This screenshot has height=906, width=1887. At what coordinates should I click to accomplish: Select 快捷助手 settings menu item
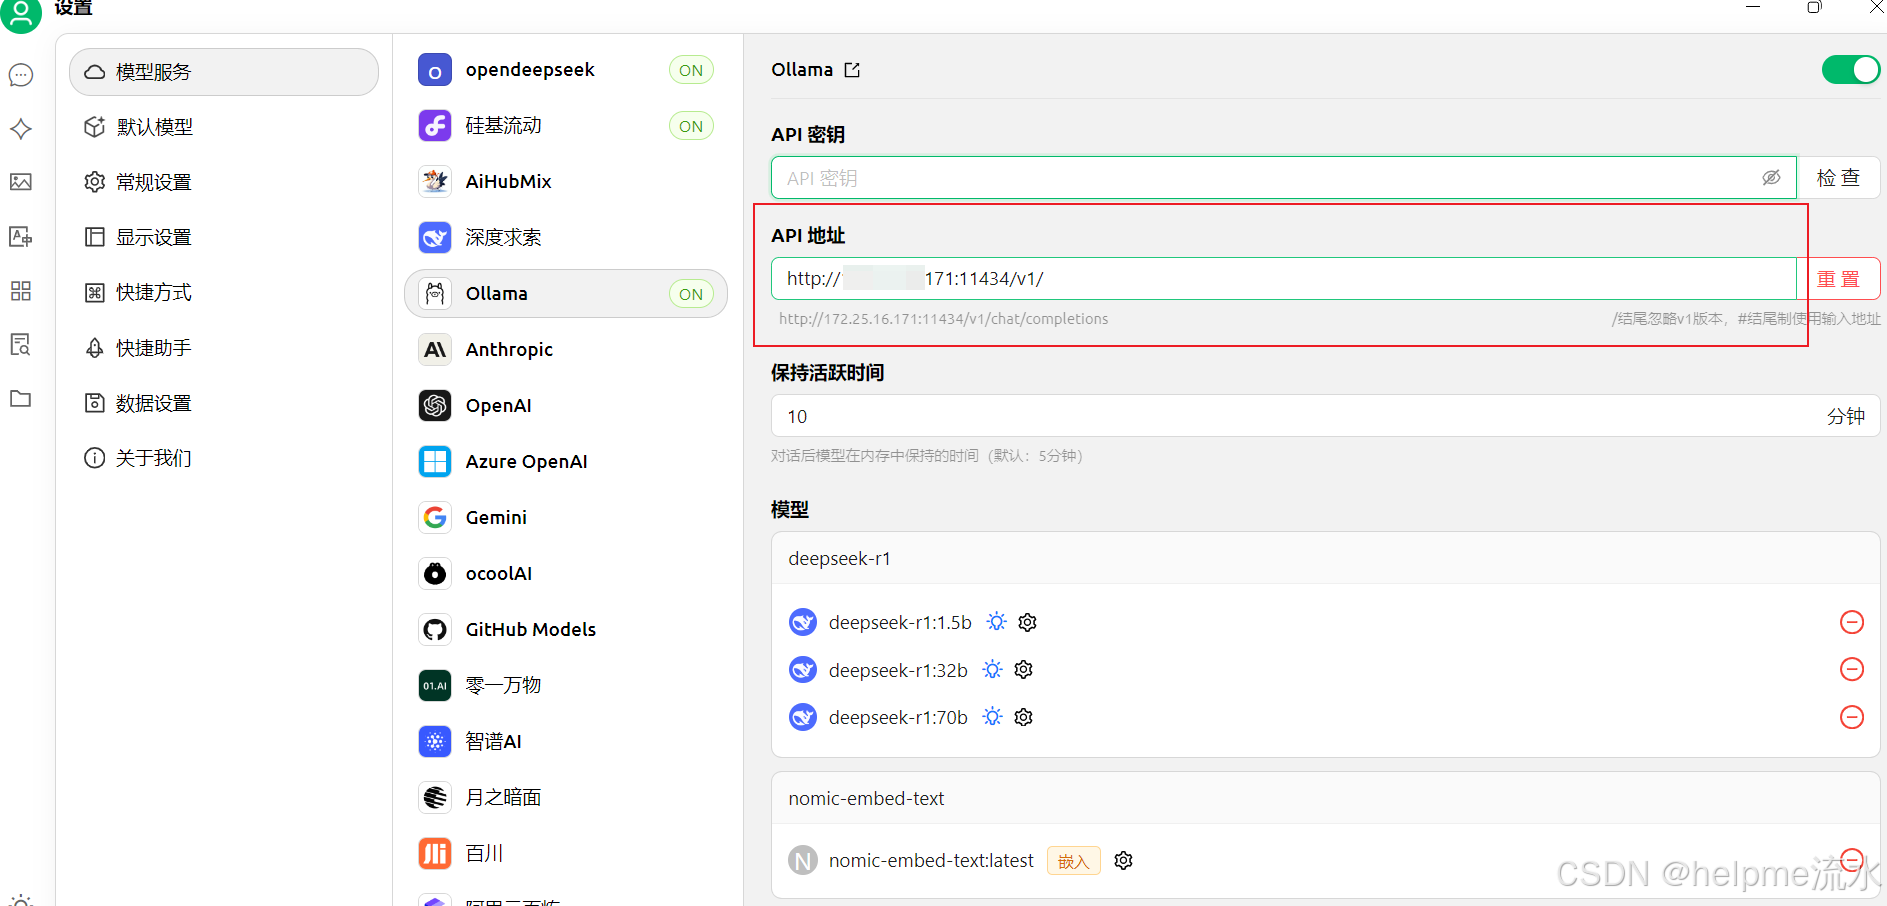coord(224,348)
